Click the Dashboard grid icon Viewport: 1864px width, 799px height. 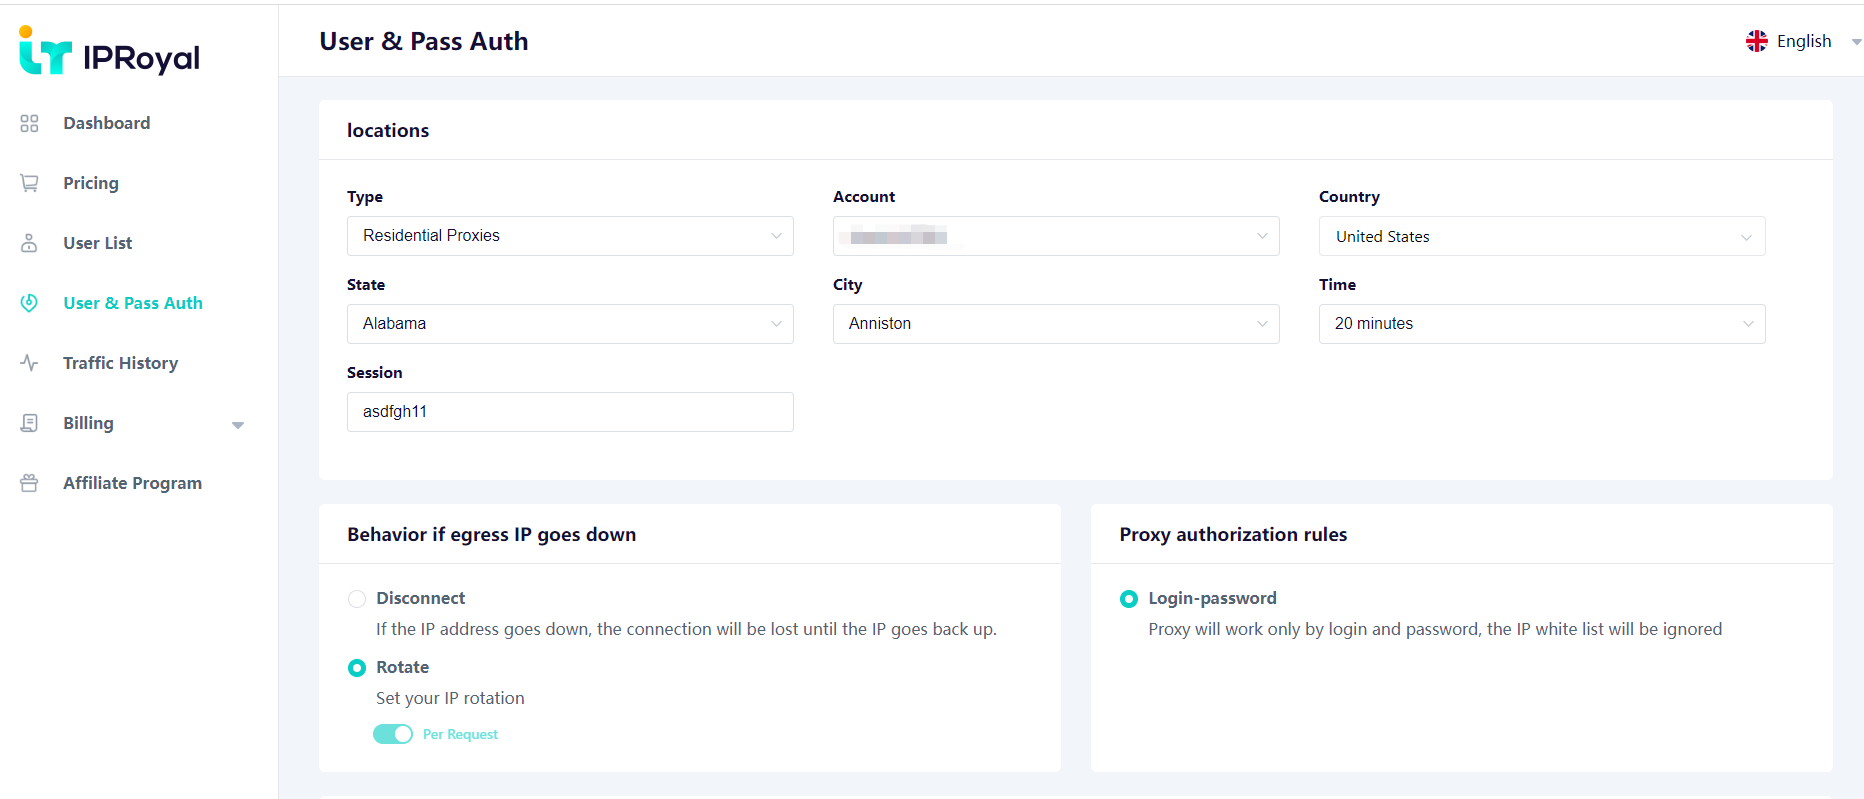coord(29,123)
